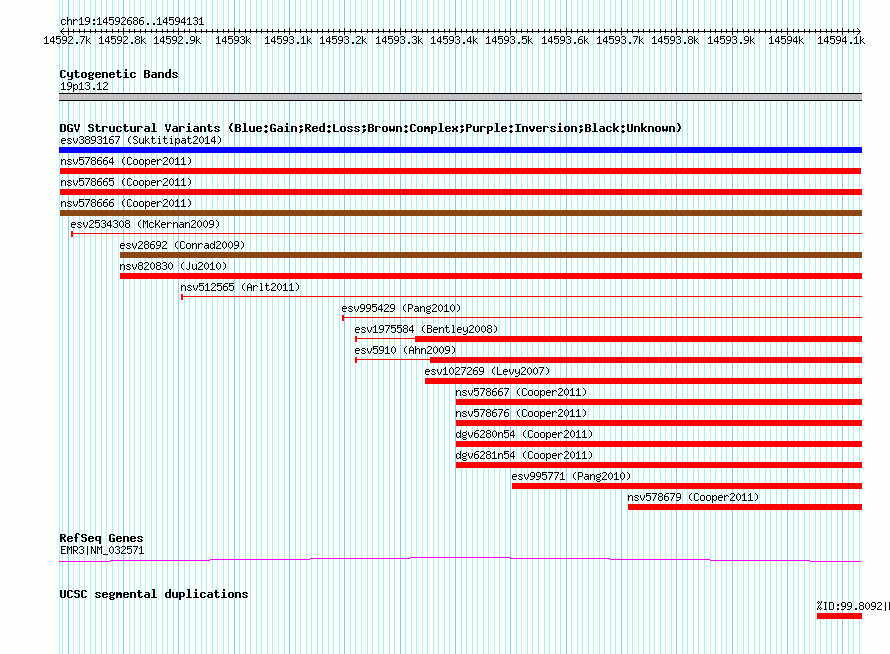890x654 pixels.
Task: Click the brown nsv578666 complex bar
Action: pyautogui.click(x=460, y=213)
